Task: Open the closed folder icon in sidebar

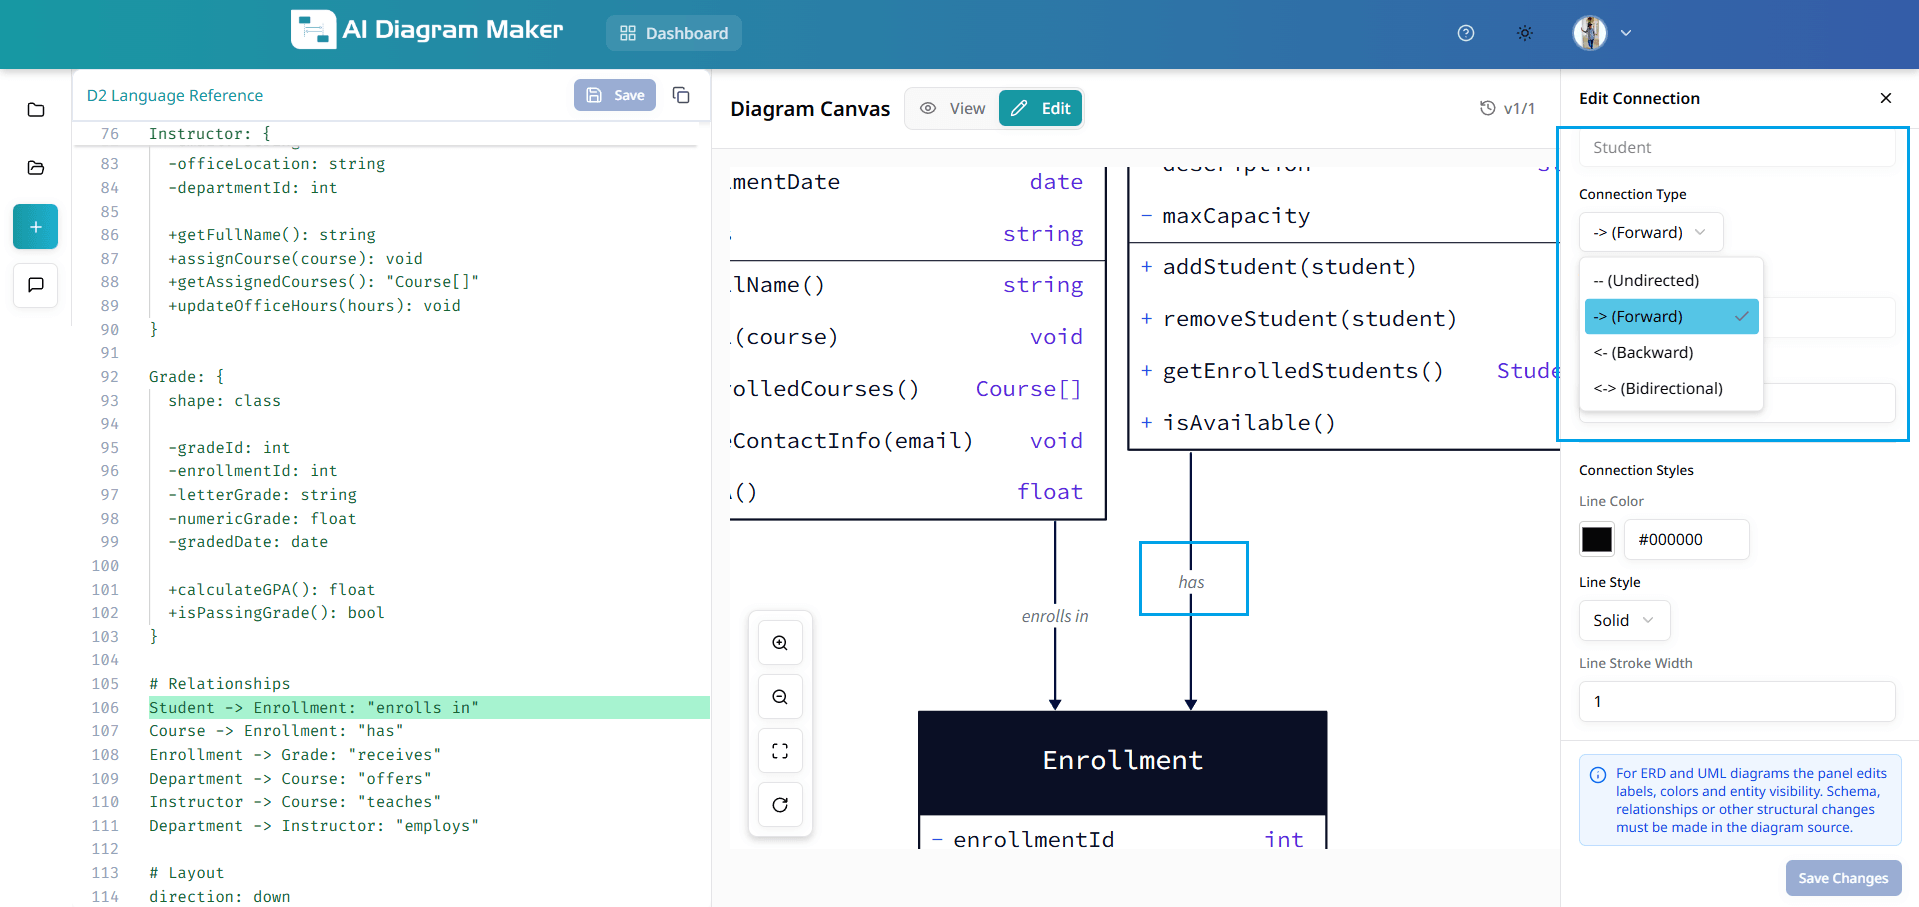Action: click(35, 110)
